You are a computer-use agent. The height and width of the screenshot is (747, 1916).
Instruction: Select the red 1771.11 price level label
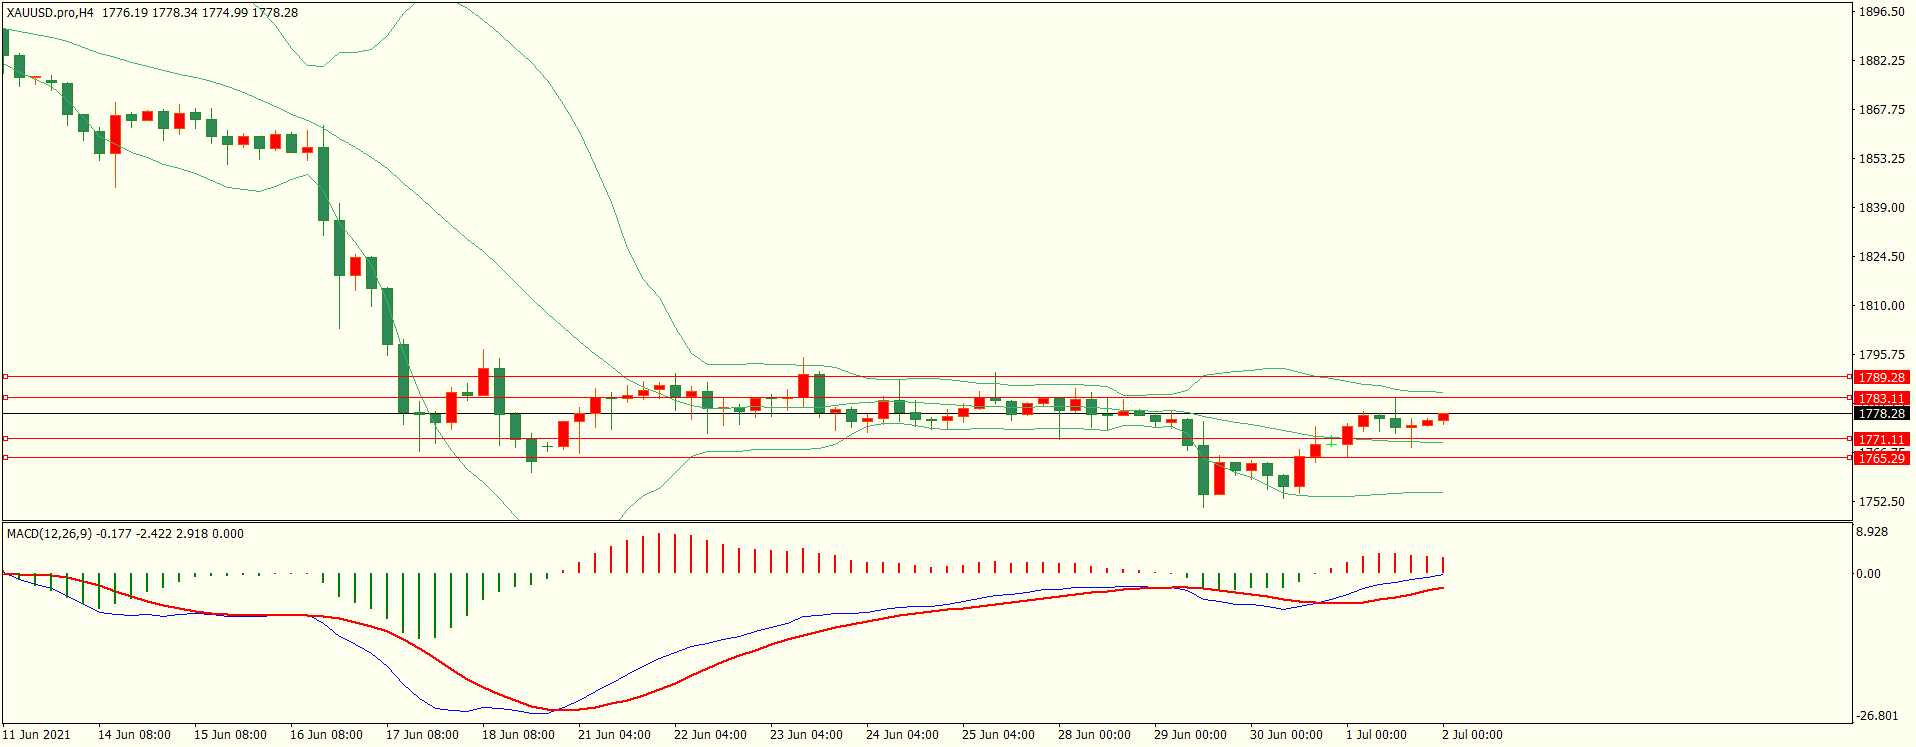pos(1881,439)
